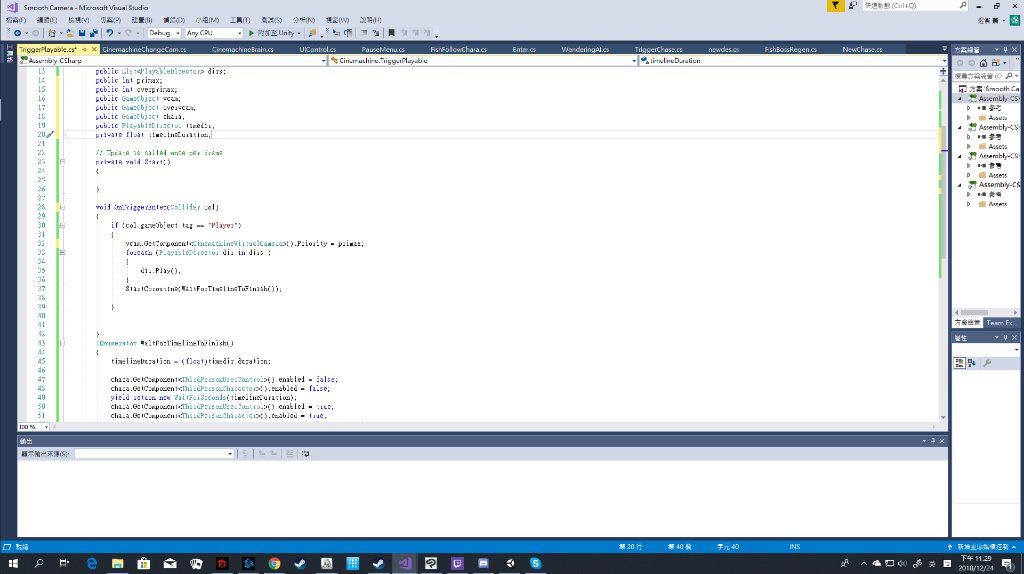The width and height of the screenshot is (1024, 574).
Task: Click the yellow notification filter flag icon
Action: point(835,6)
